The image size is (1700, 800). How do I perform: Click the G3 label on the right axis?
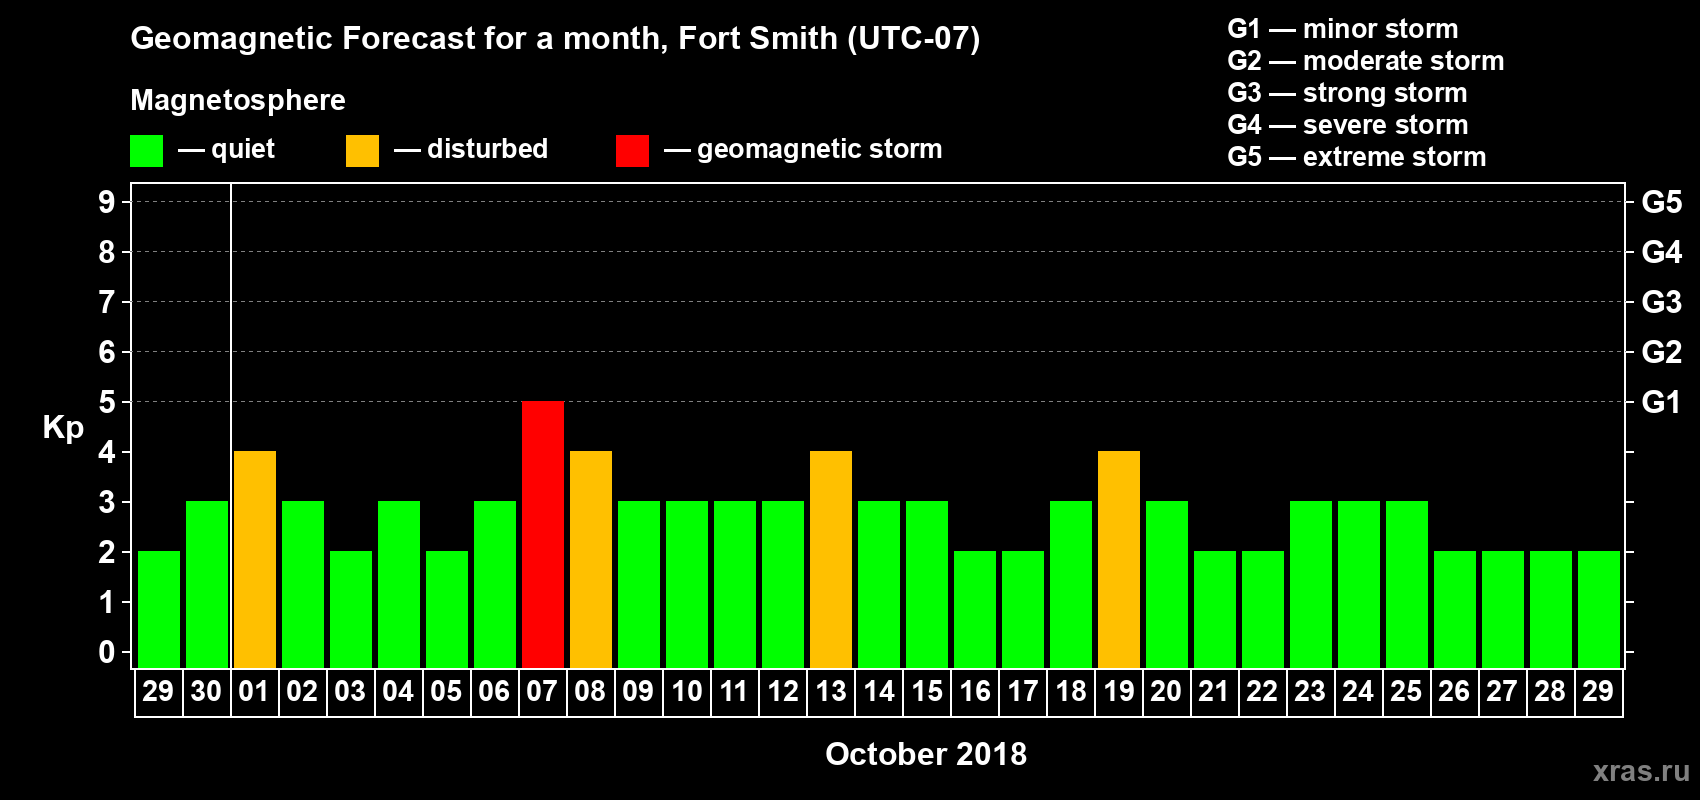pos(1662,302)
